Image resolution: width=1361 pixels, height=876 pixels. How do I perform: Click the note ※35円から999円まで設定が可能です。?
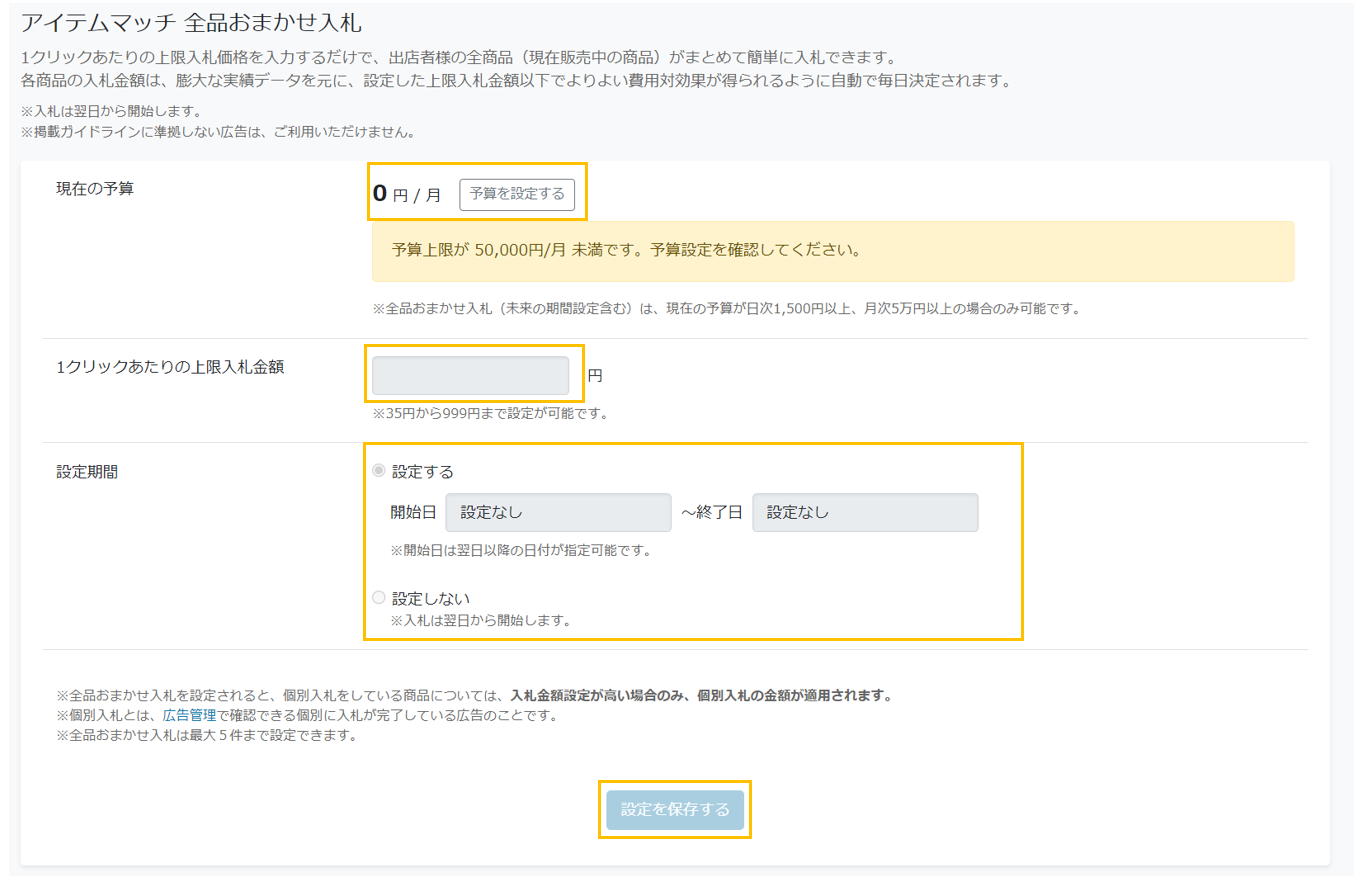490,413
